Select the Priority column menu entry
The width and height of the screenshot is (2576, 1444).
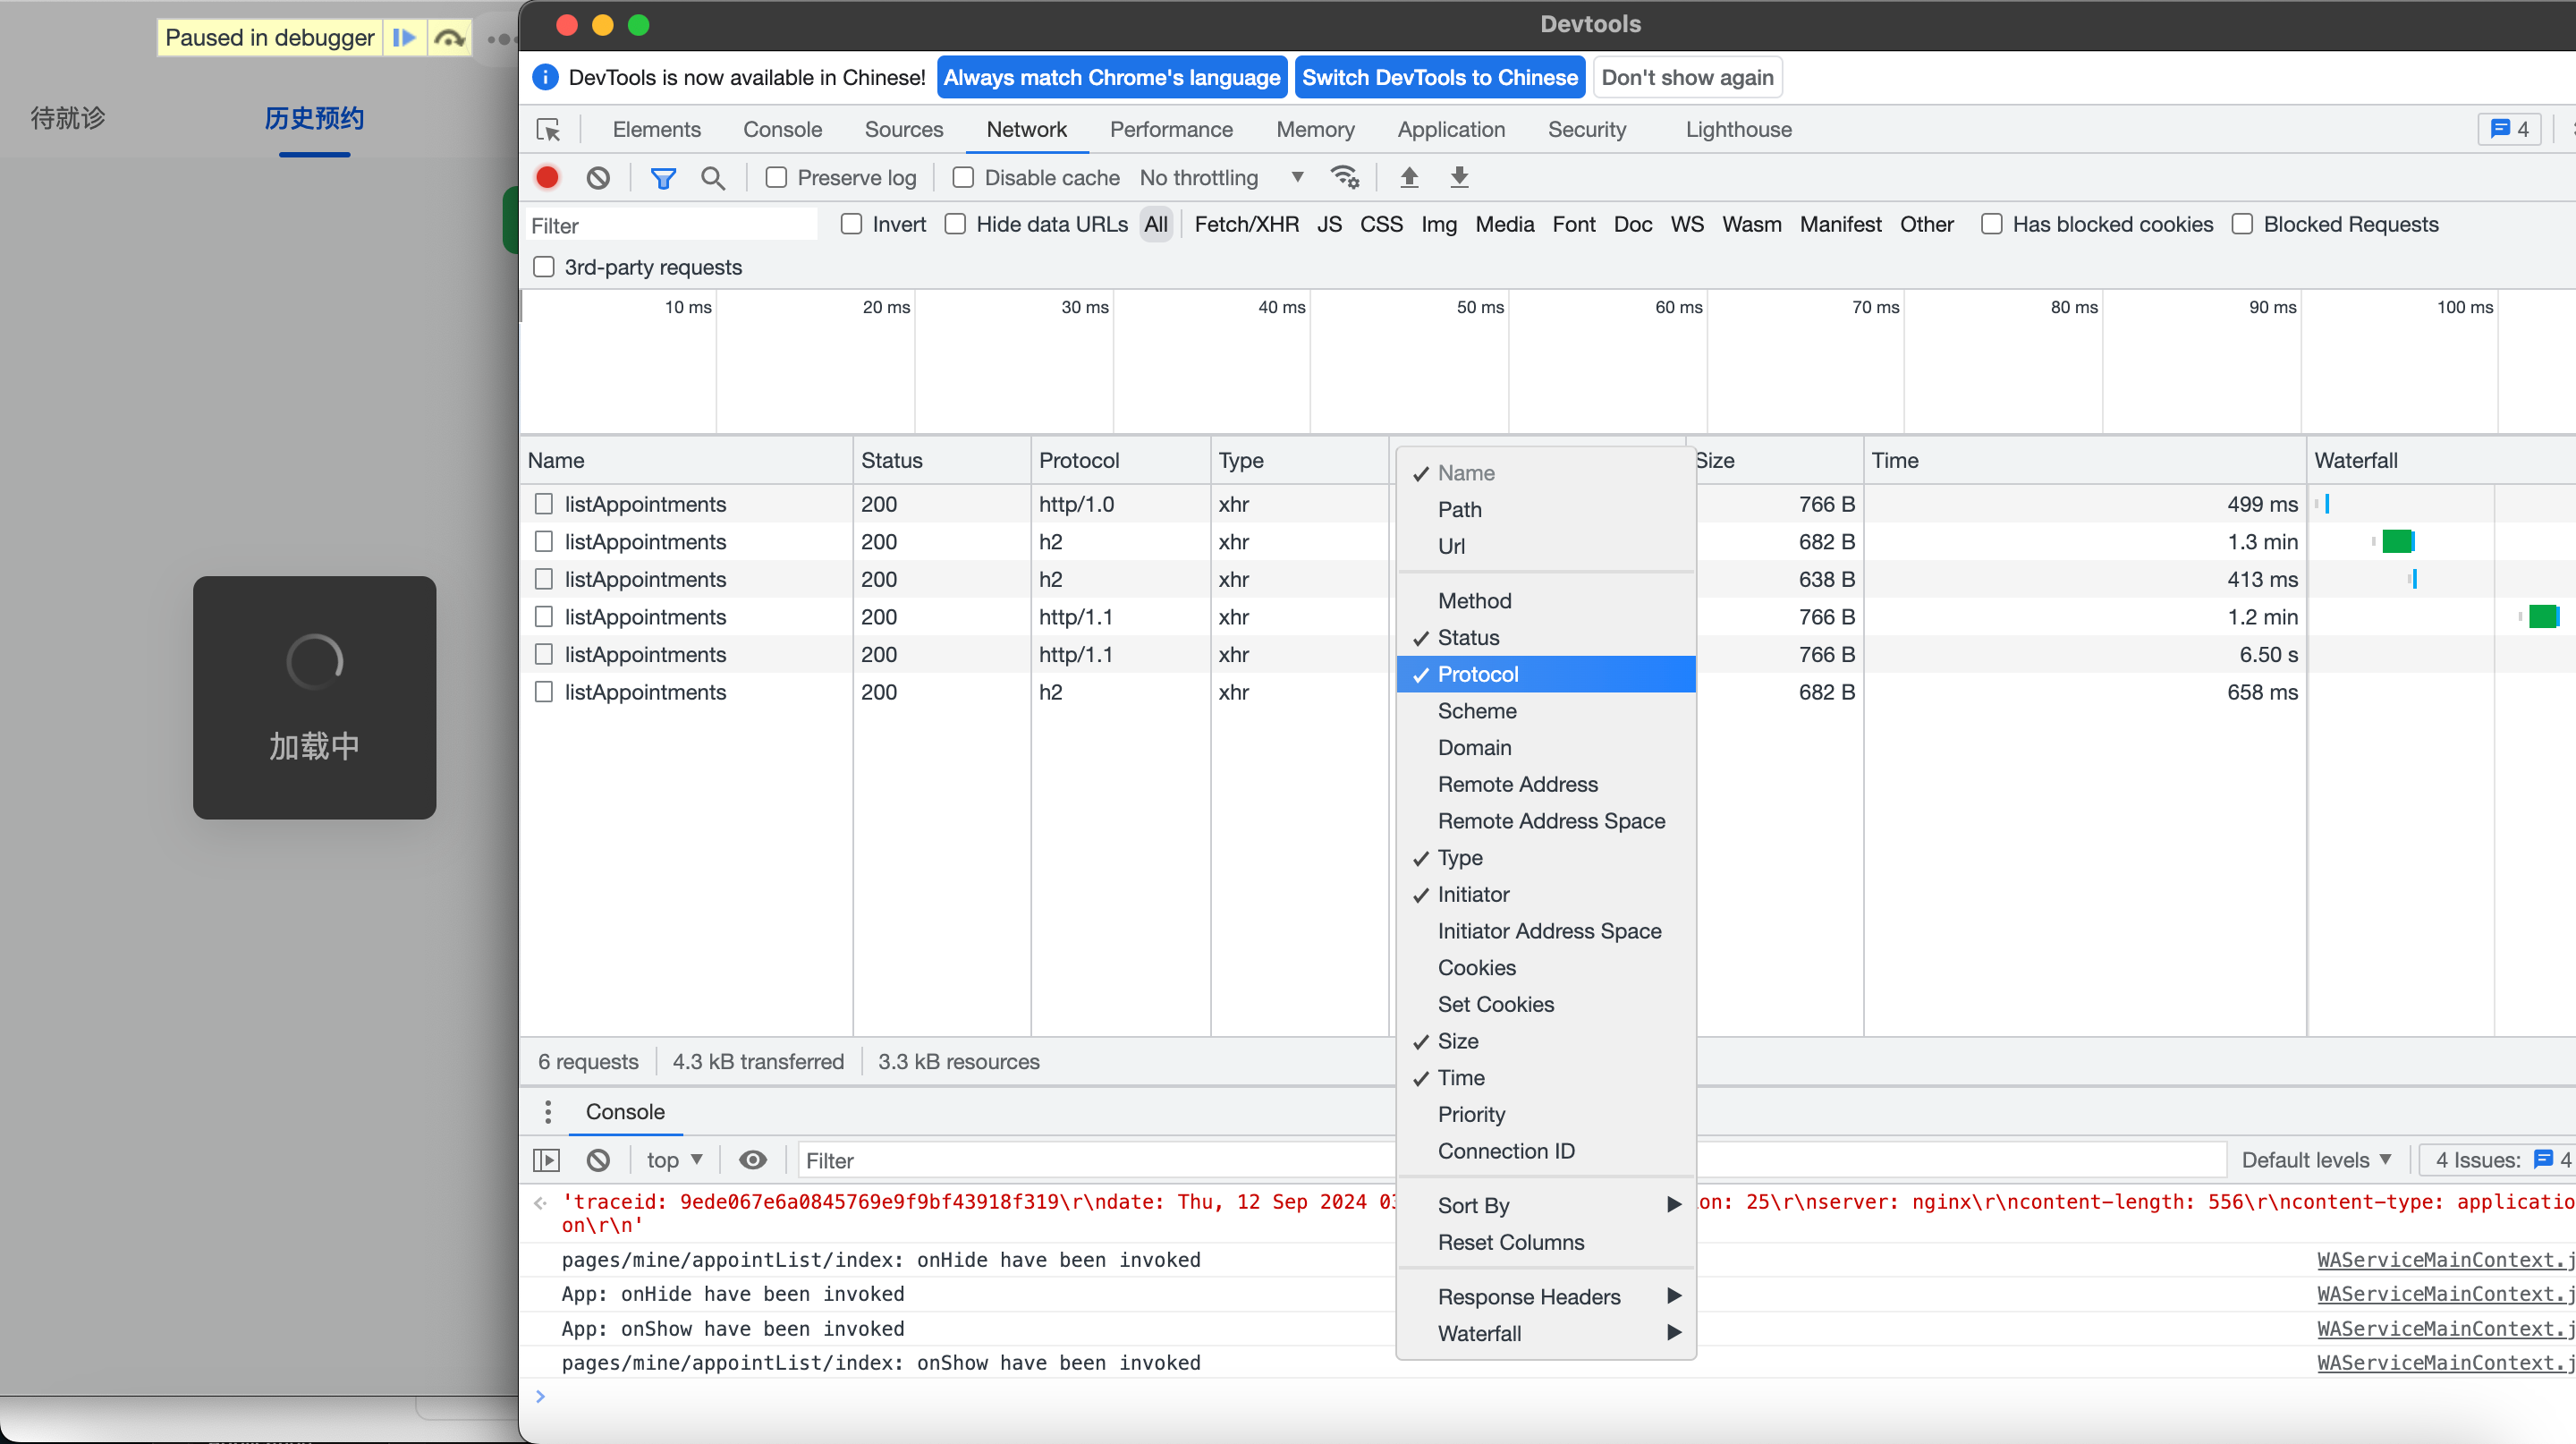(1546, 1114)
